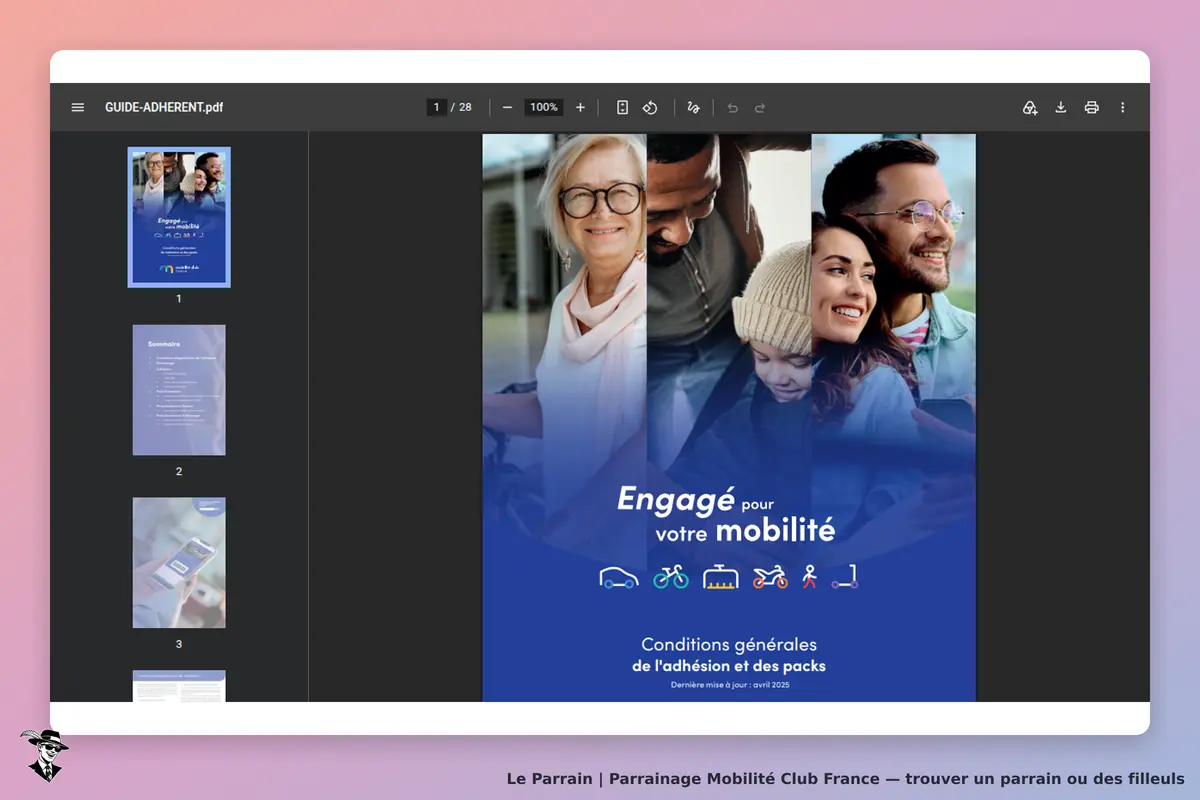
Task: Click the page number input field
Action: tap(437, 107)
